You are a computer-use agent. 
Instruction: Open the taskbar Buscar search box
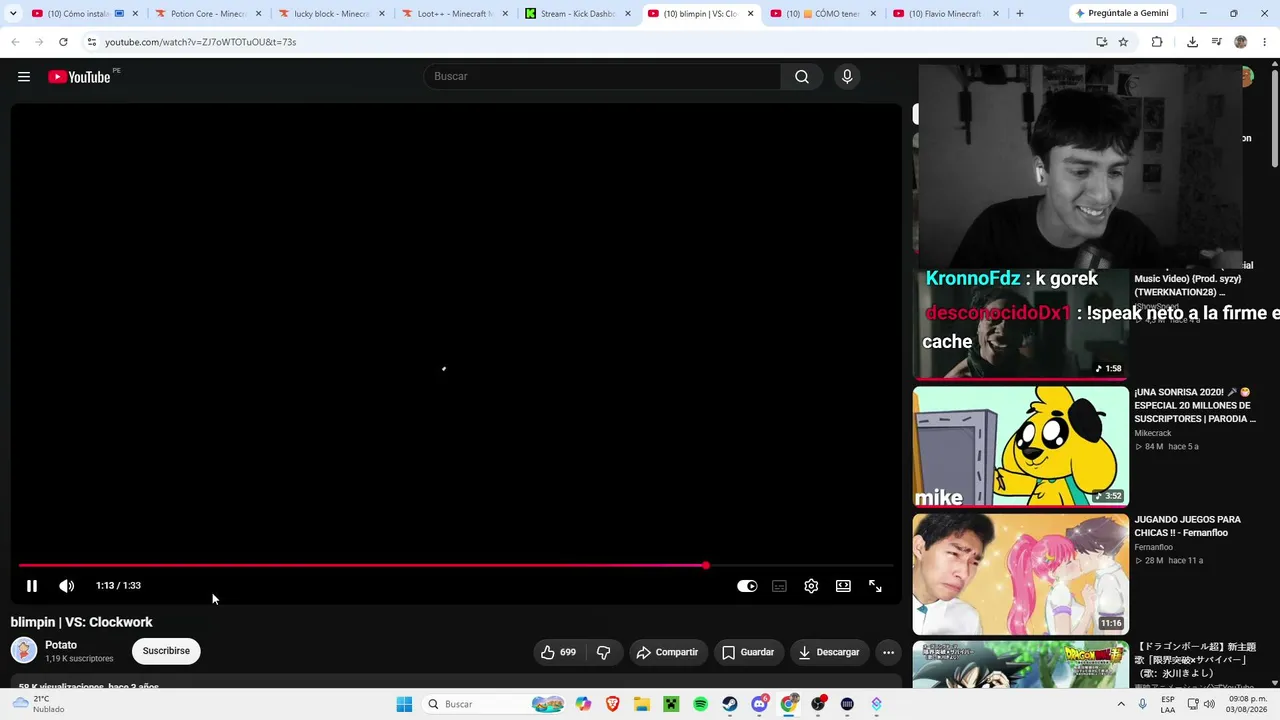pyautogui.click(x=494, y=704)
